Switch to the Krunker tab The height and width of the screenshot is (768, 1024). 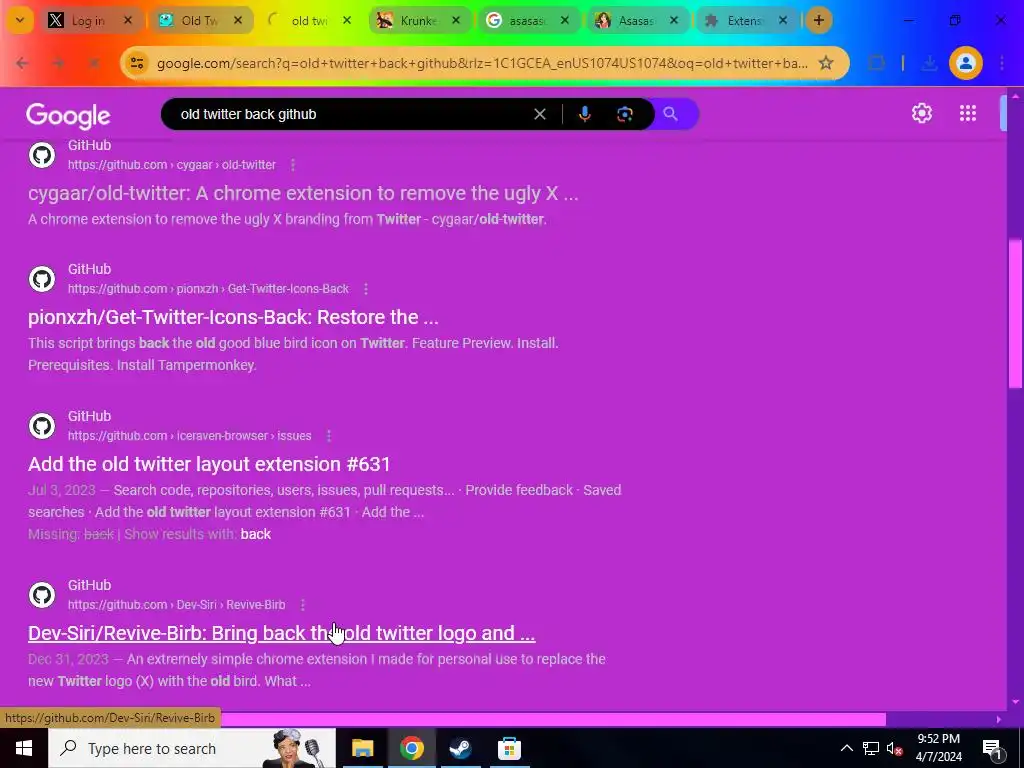coord(419,21)
